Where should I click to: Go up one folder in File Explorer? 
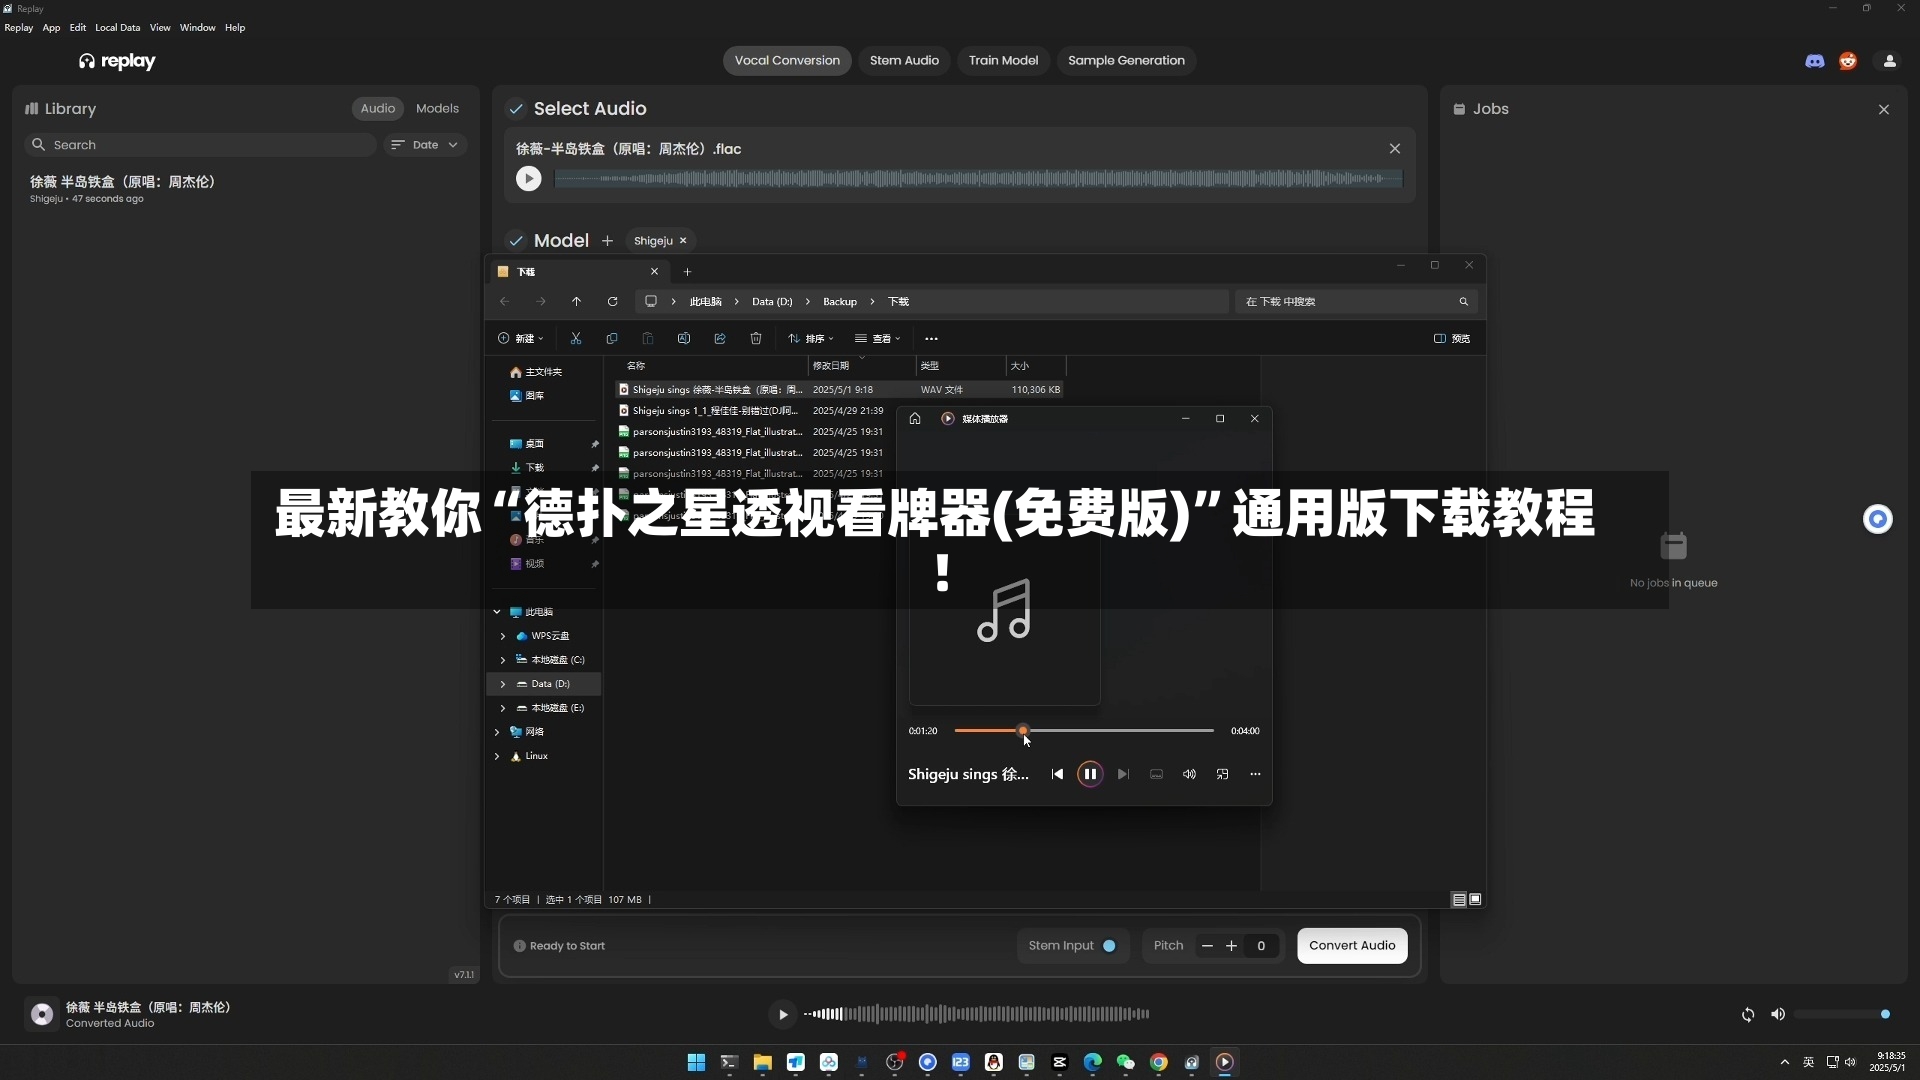coord(577,301)
